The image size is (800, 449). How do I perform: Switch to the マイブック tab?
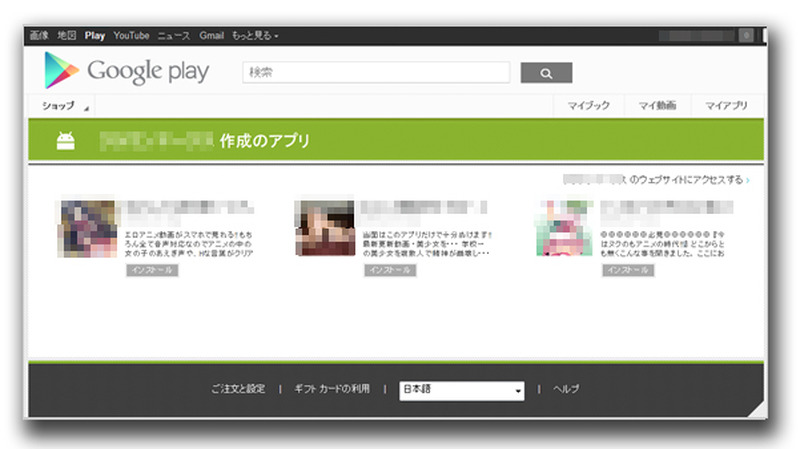tap(588, 106)
